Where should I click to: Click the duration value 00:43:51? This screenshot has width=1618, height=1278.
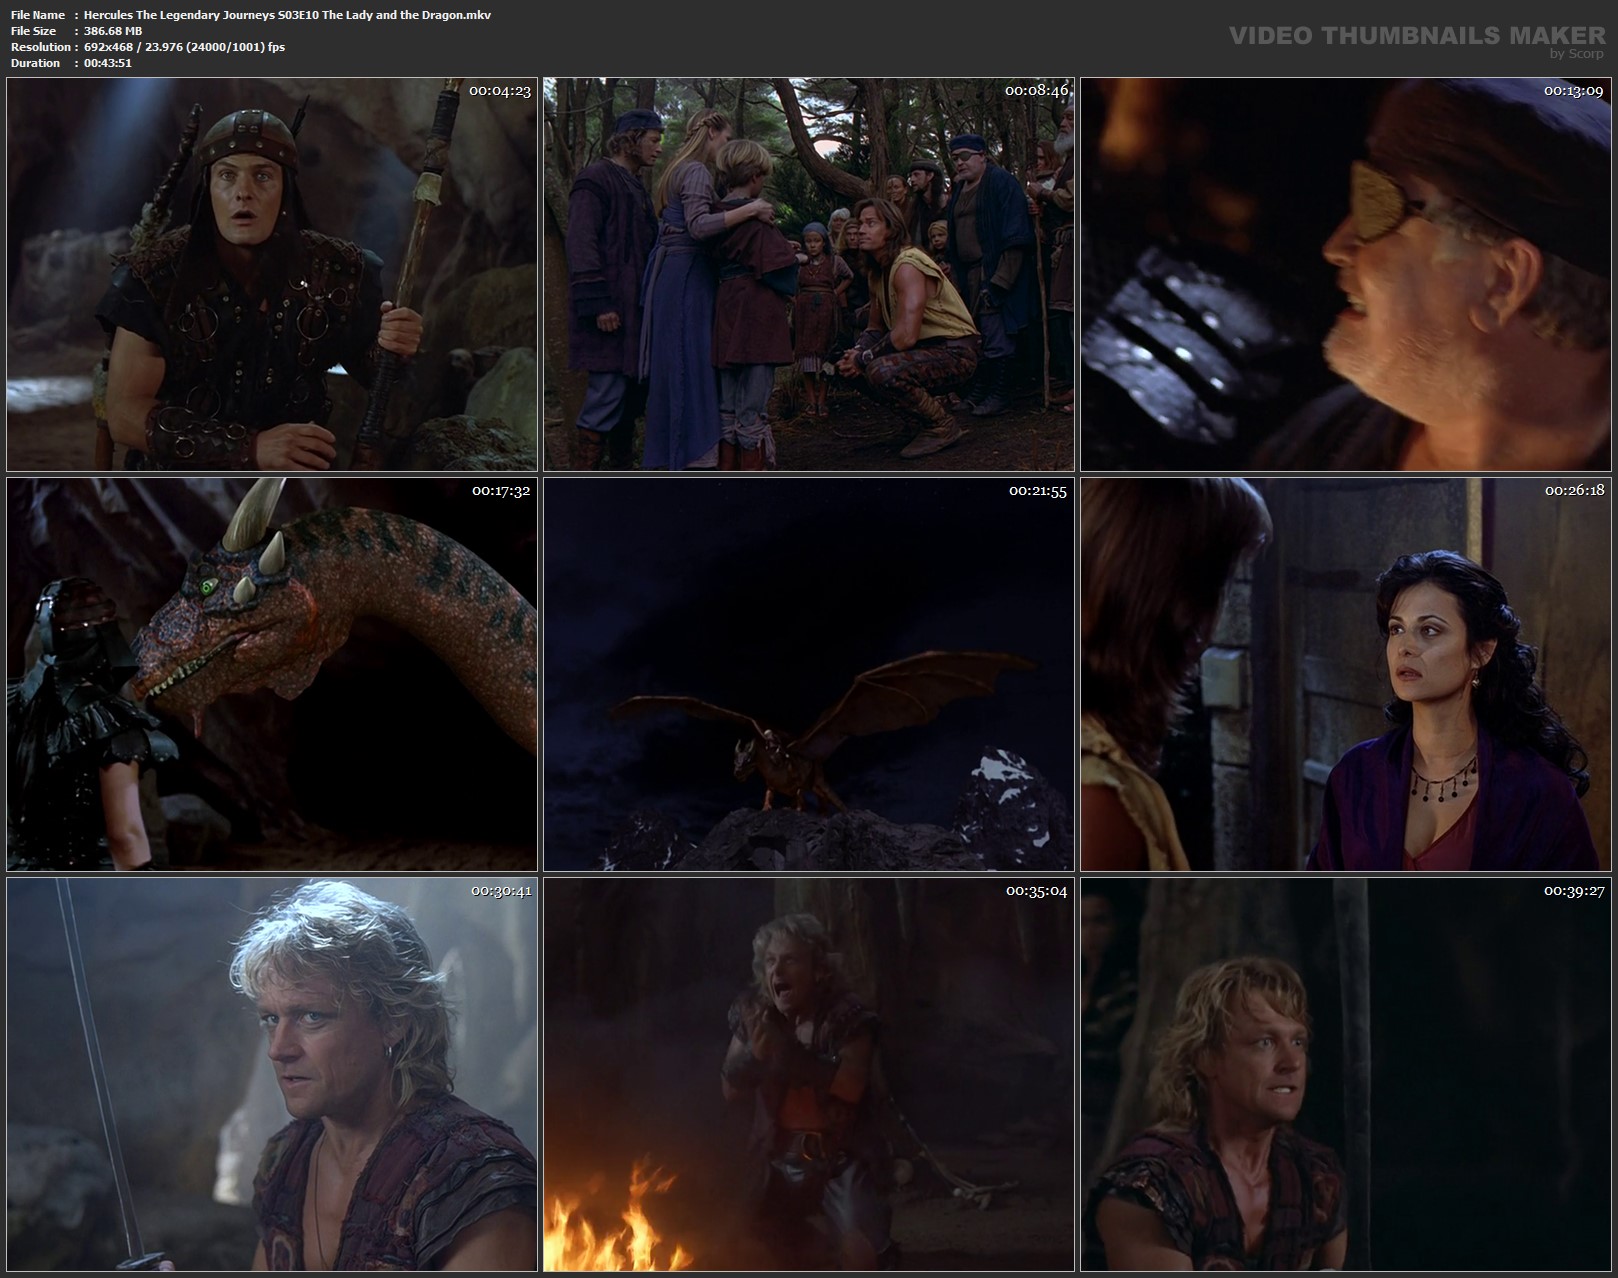point(108,63)
